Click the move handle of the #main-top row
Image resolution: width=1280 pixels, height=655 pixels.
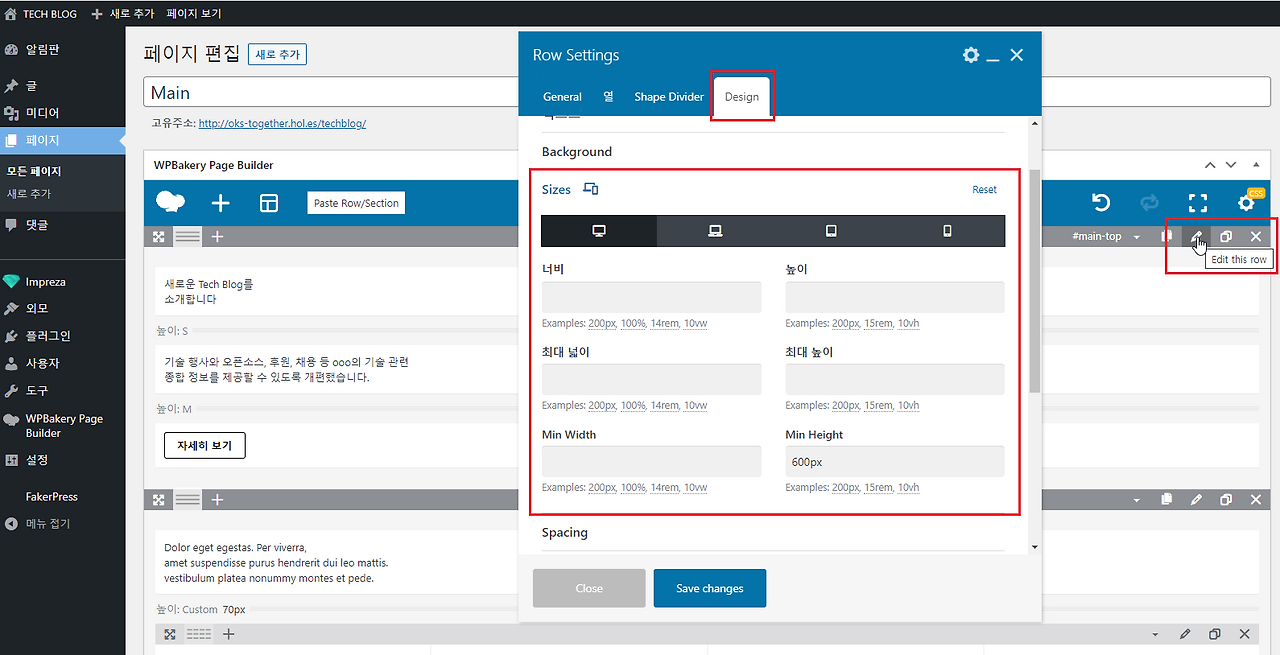[159, 237]
